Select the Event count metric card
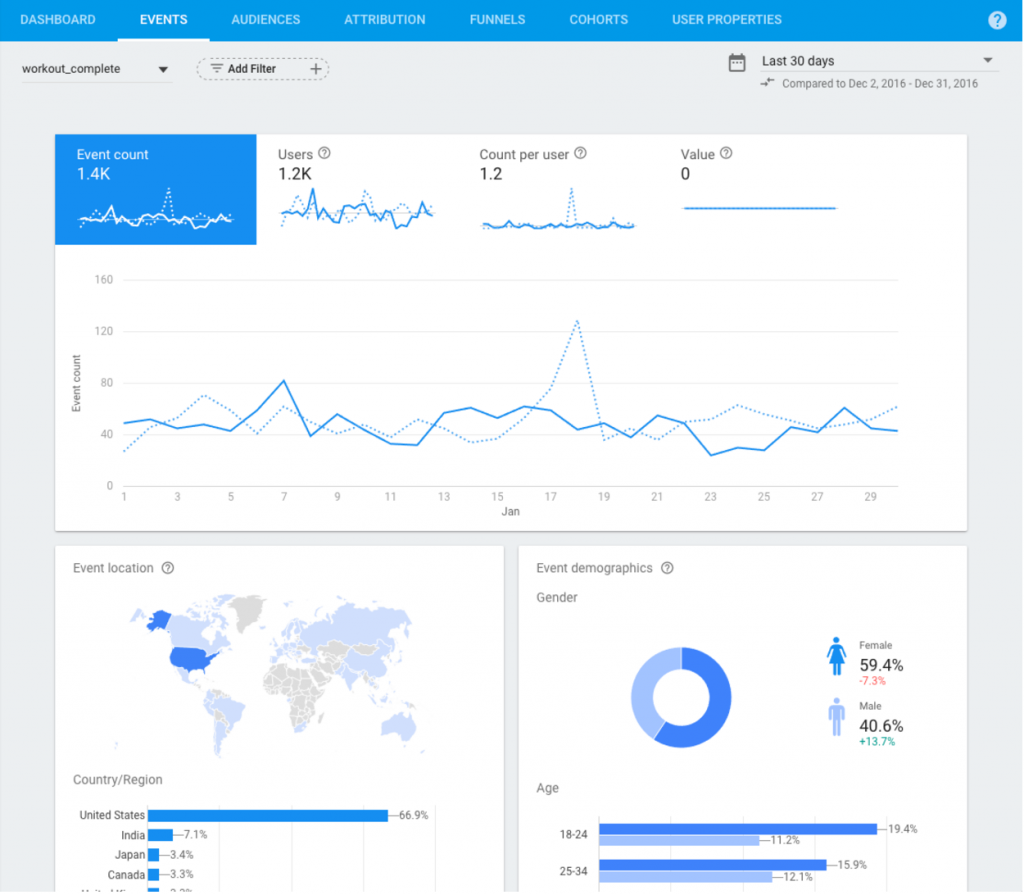 click(x=155, y=189)
